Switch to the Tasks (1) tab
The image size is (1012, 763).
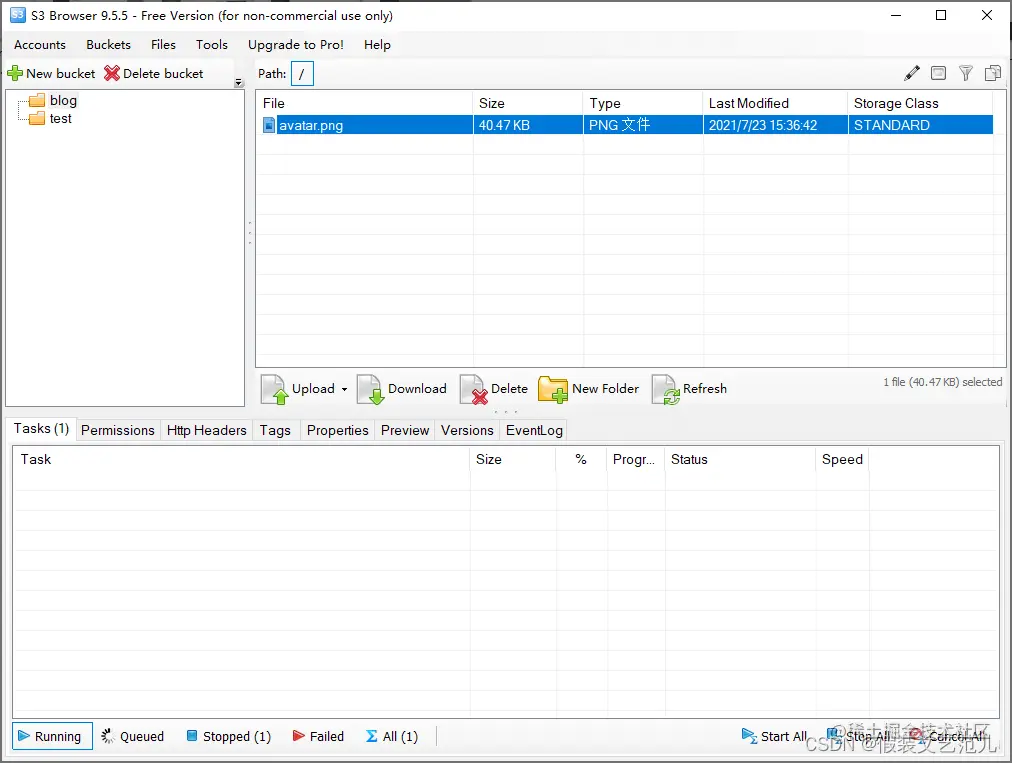[x=41, y=429]
